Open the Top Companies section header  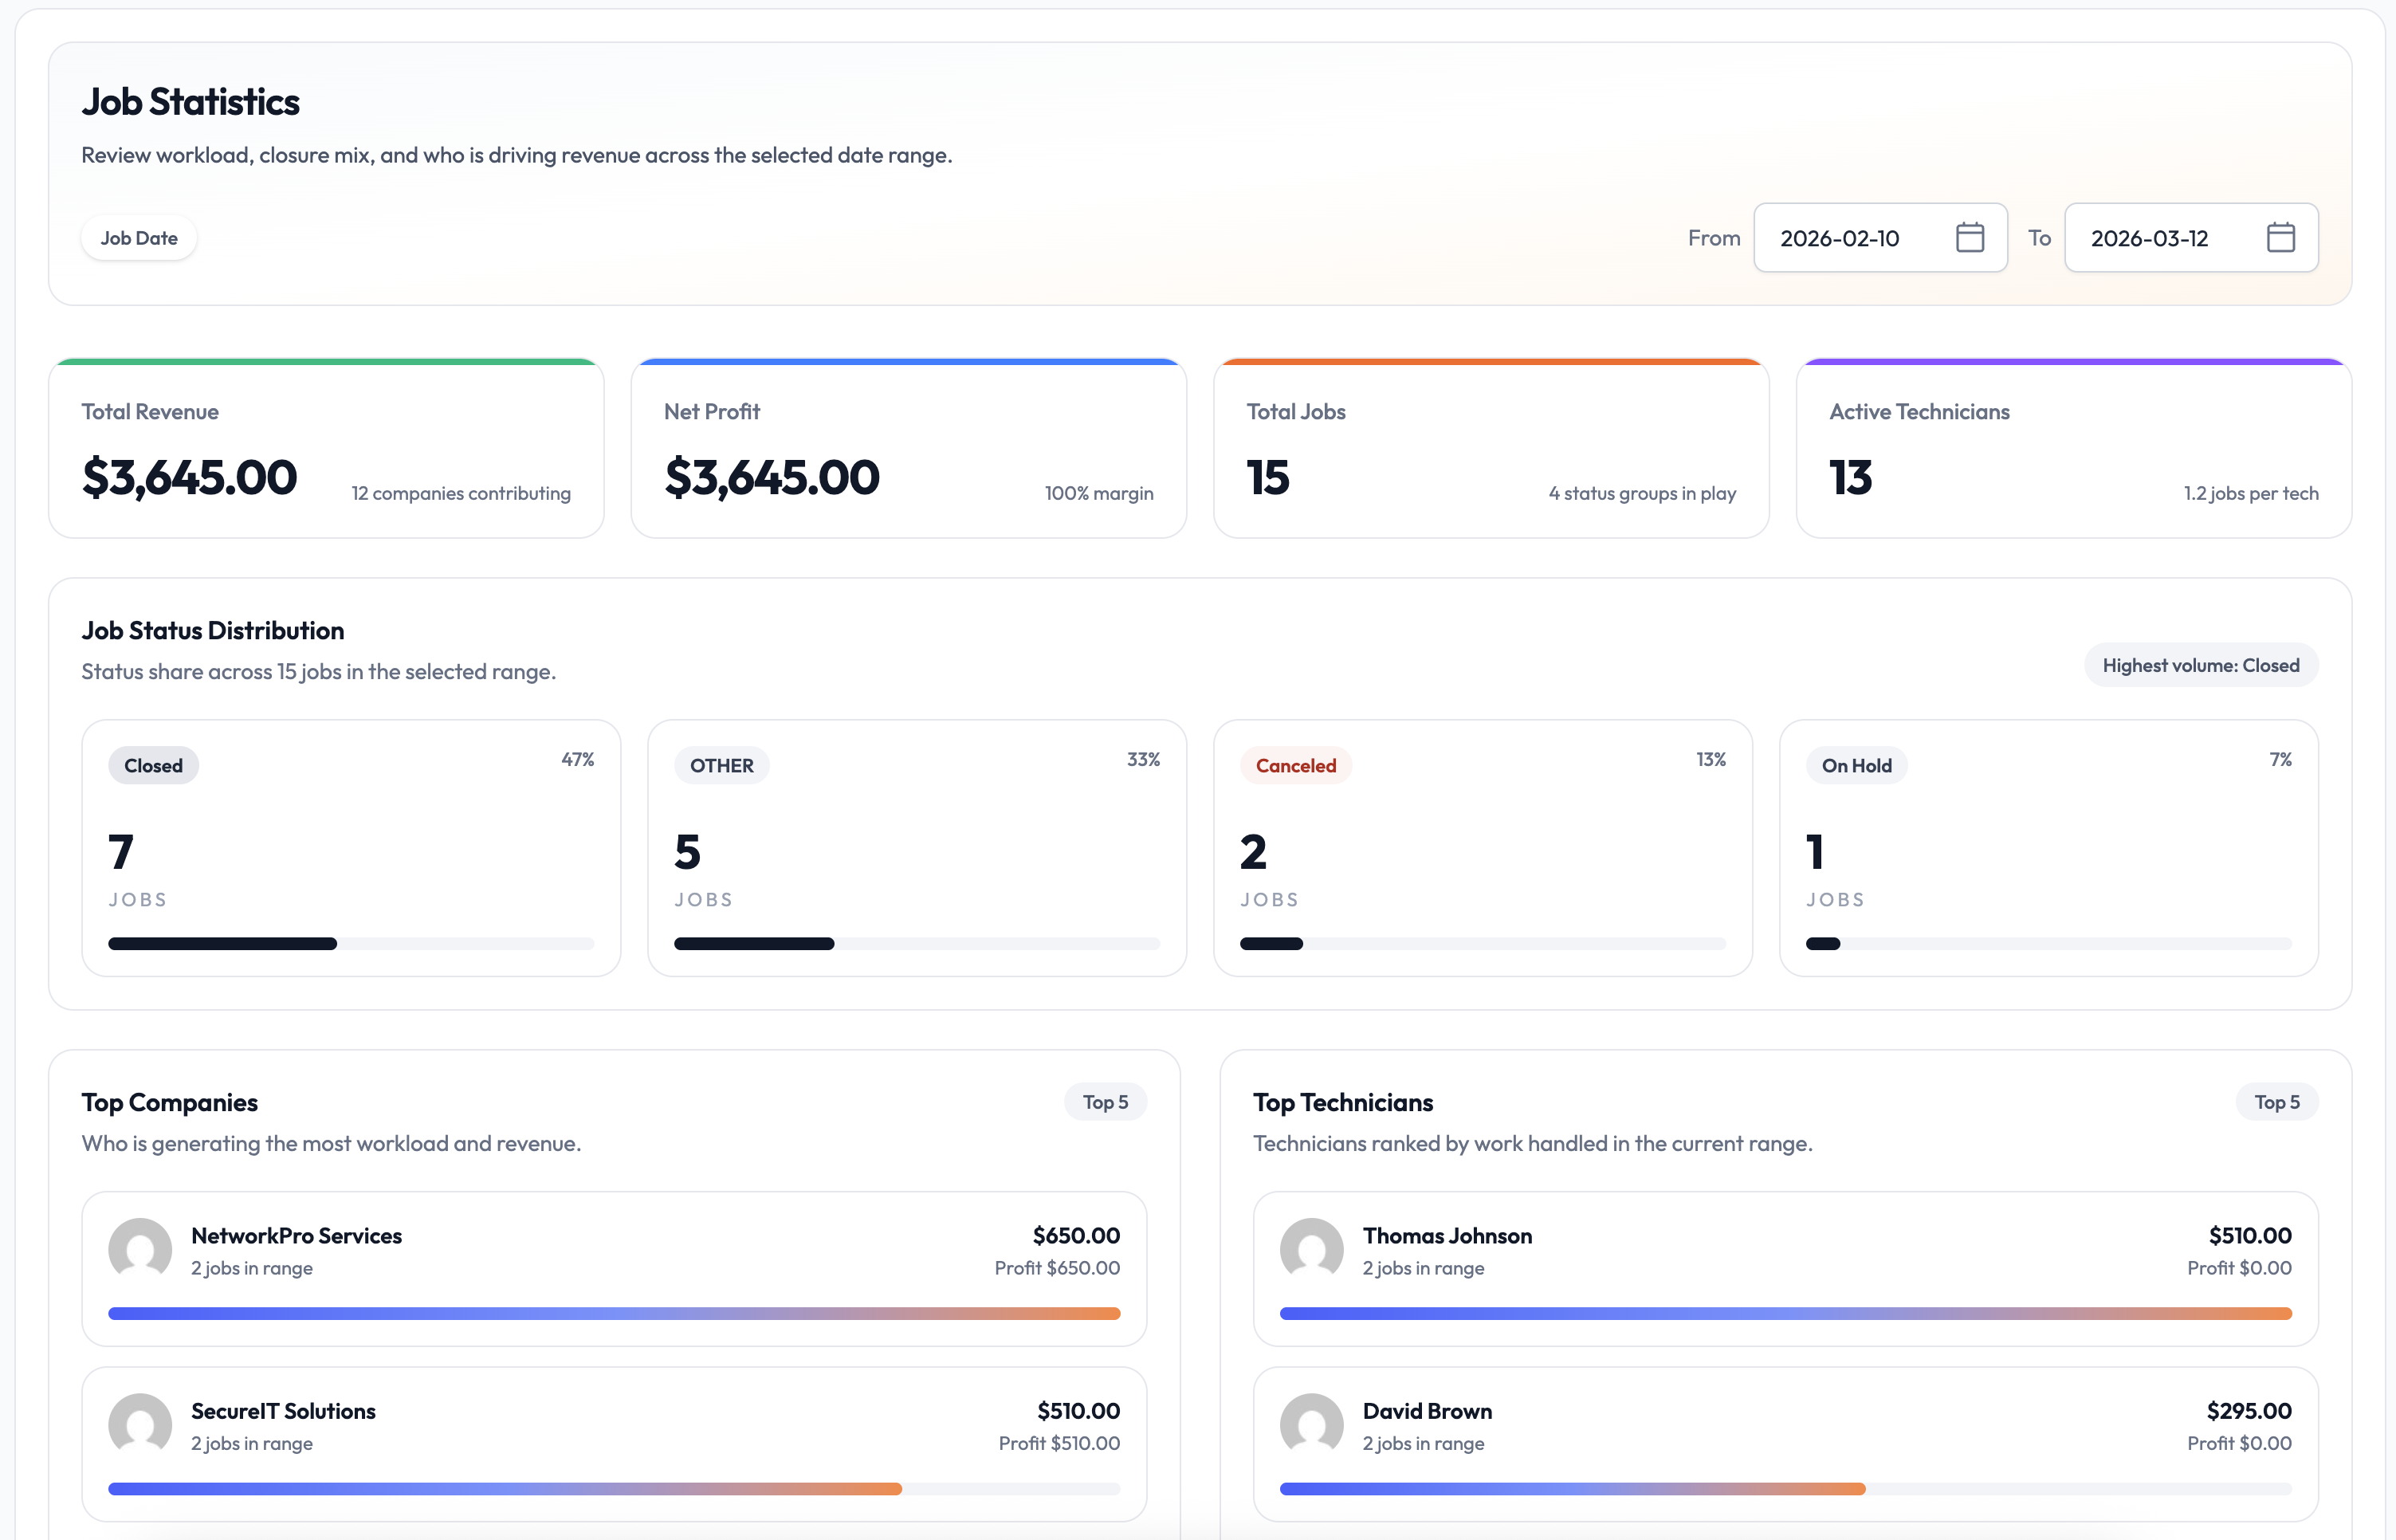[170, 1102]
